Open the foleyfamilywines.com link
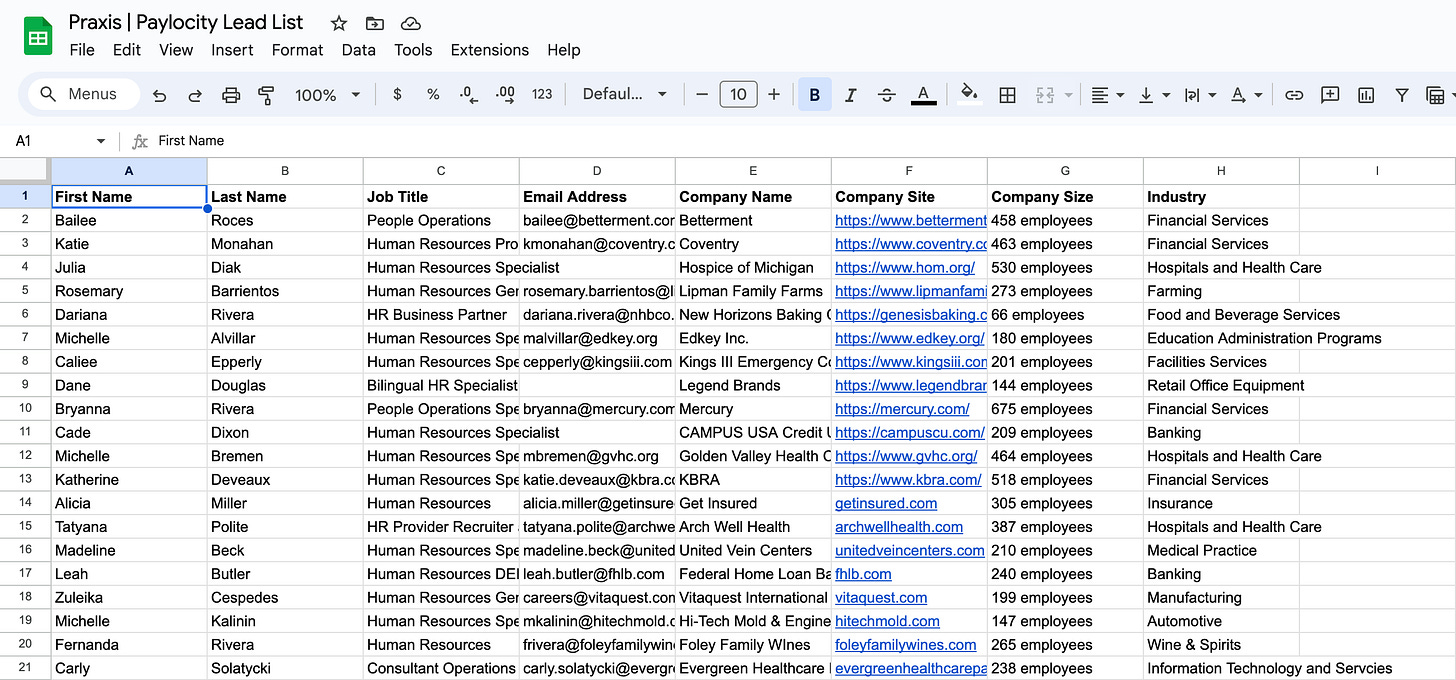 tap(906, 645)
